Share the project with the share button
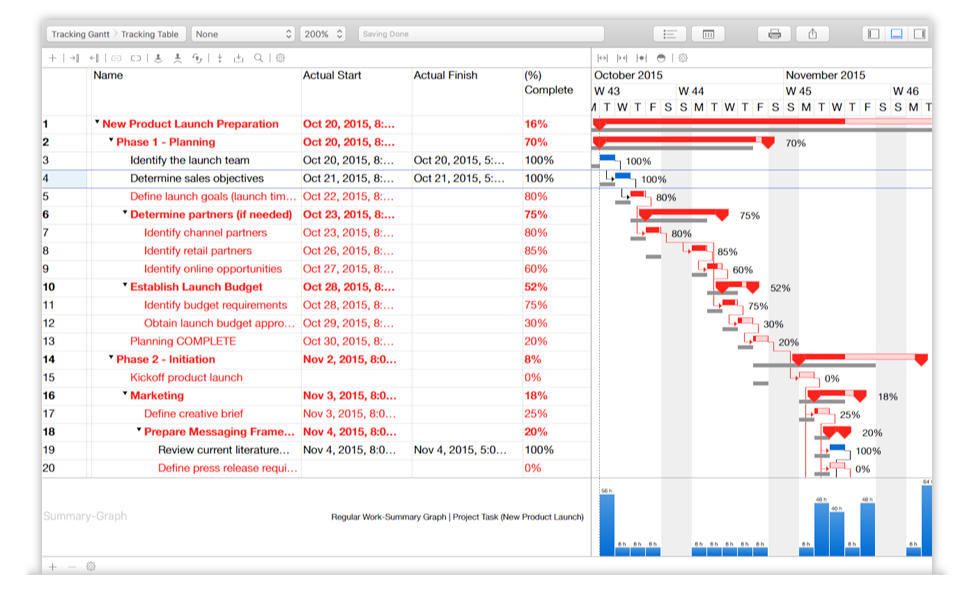Screen dimensions: 973x615 tap(813, 34)
